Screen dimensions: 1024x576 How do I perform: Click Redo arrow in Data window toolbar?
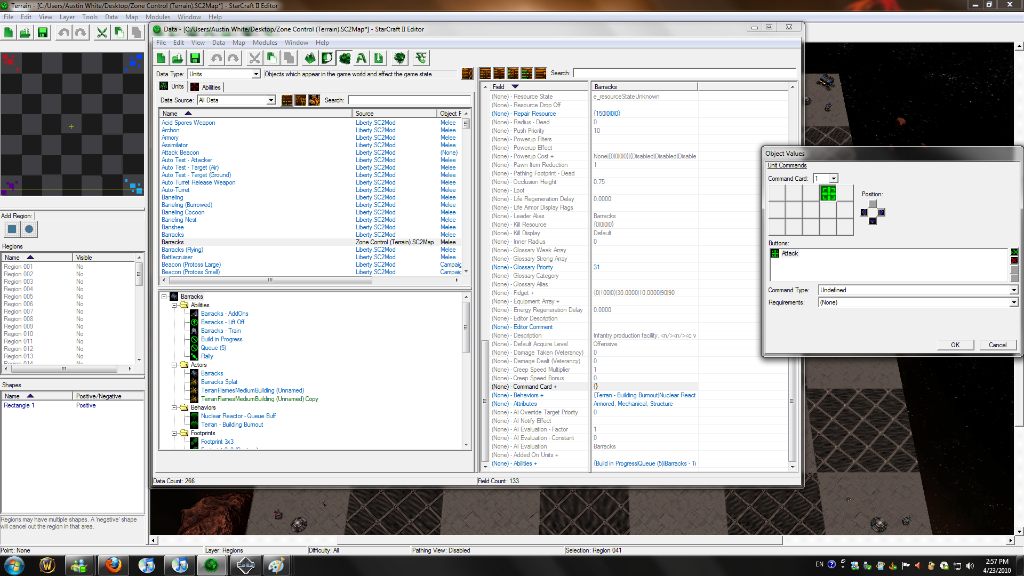coord(233,58)
